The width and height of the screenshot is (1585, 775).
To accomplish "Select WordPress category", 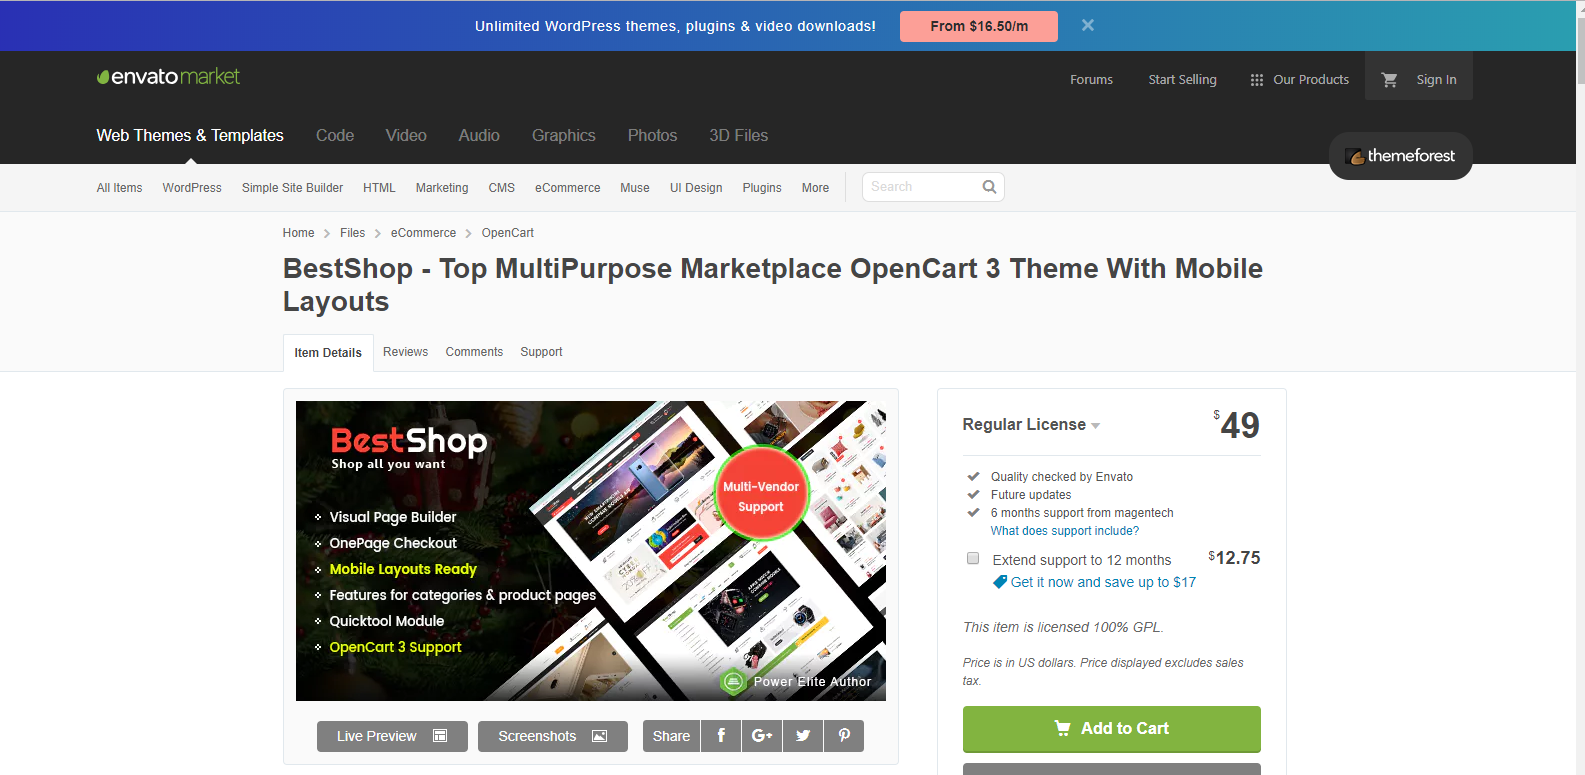I will coord(192,188).
